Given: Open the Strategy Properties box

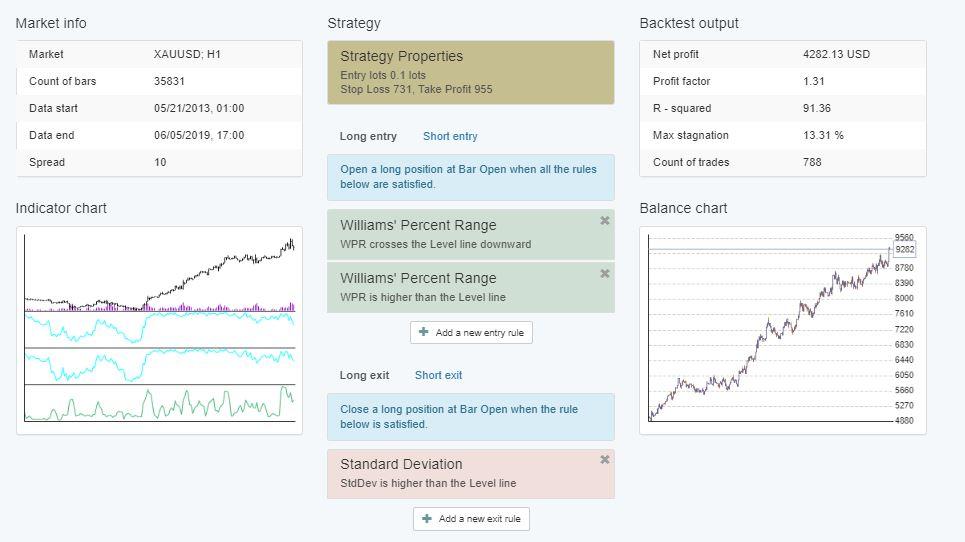Looking at the screenshot, I should point(470,72).
